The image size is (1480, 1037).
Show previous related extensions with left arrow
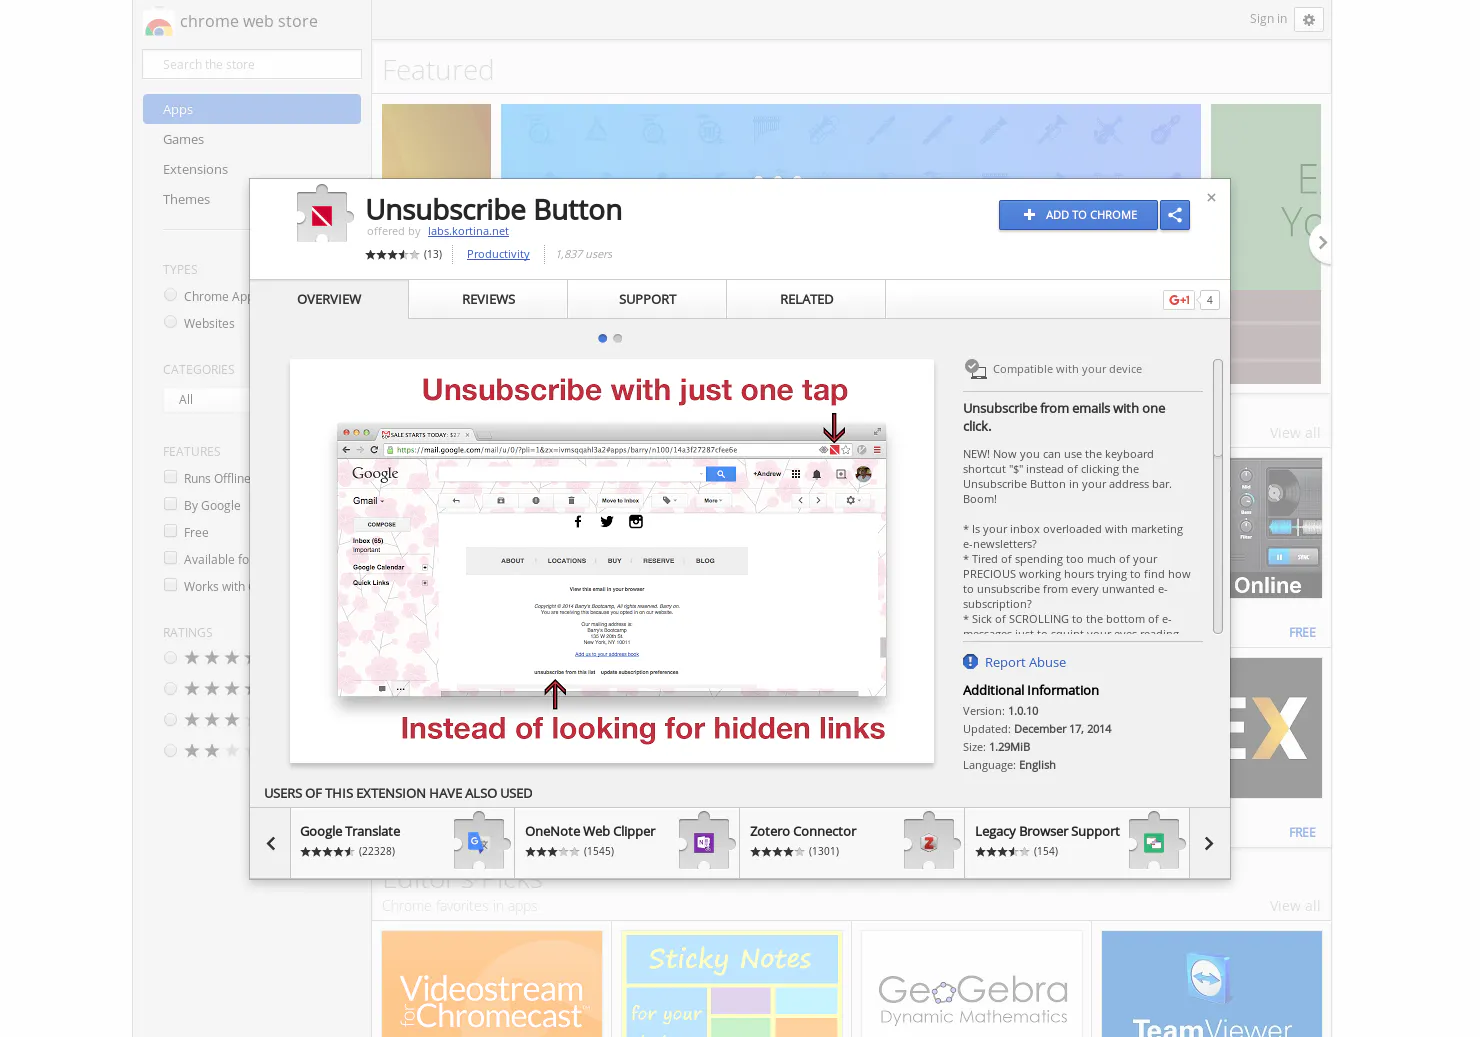click(271, 844)
